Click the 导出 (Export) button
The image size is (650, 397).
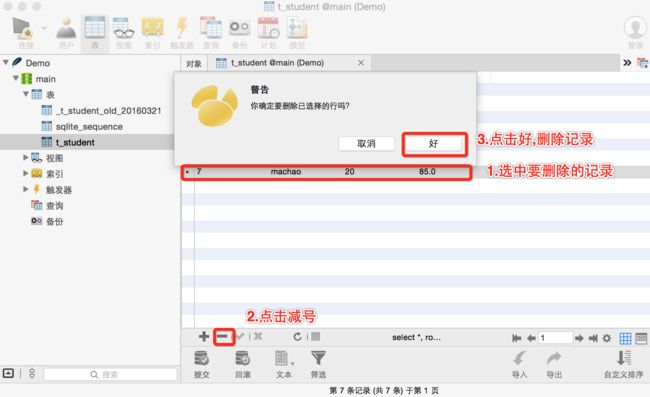click(x=554, y=364)
